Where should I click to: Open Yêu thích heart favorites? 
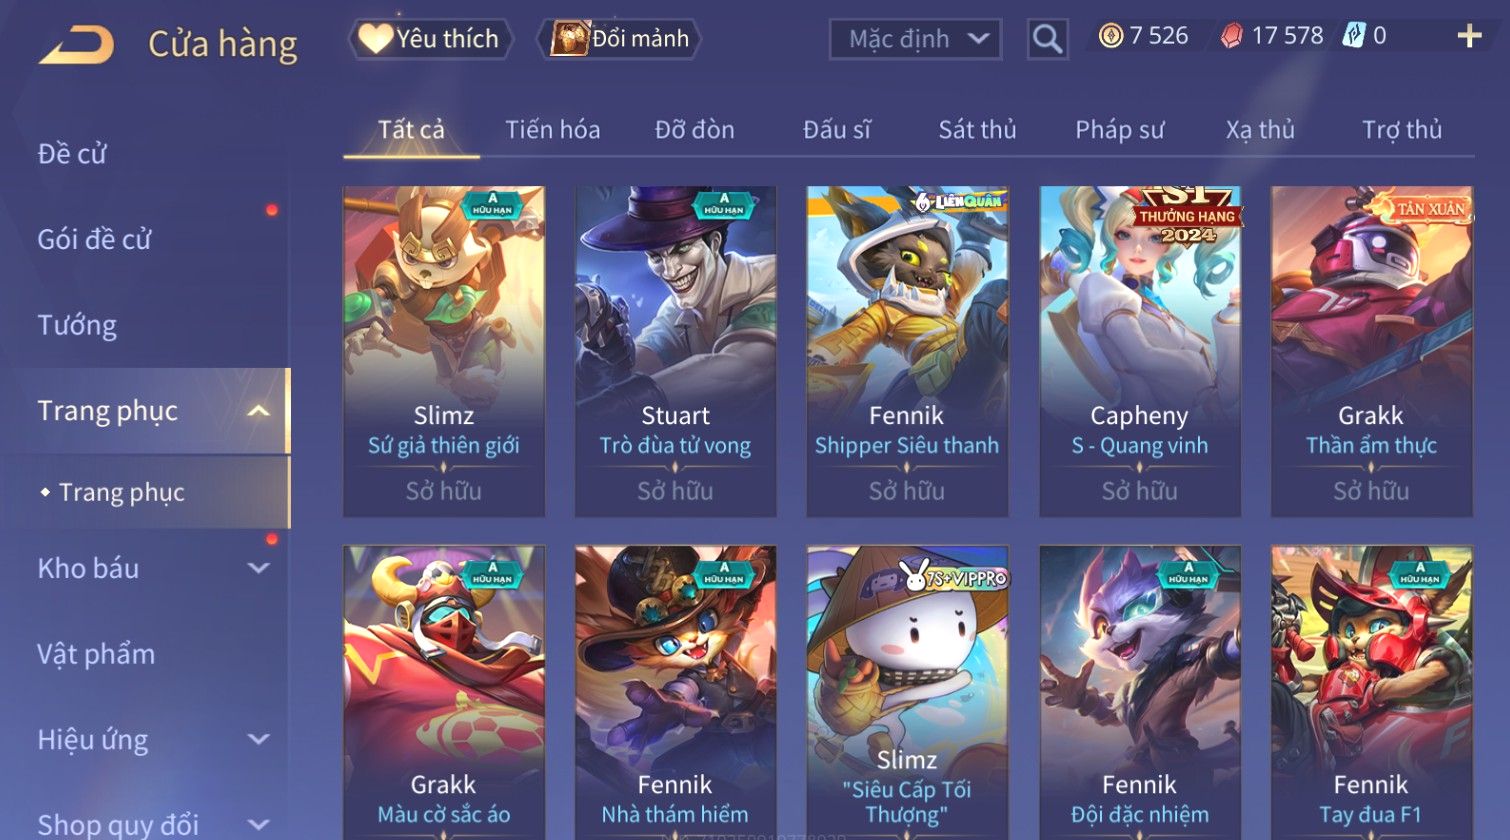click(430, 39)
